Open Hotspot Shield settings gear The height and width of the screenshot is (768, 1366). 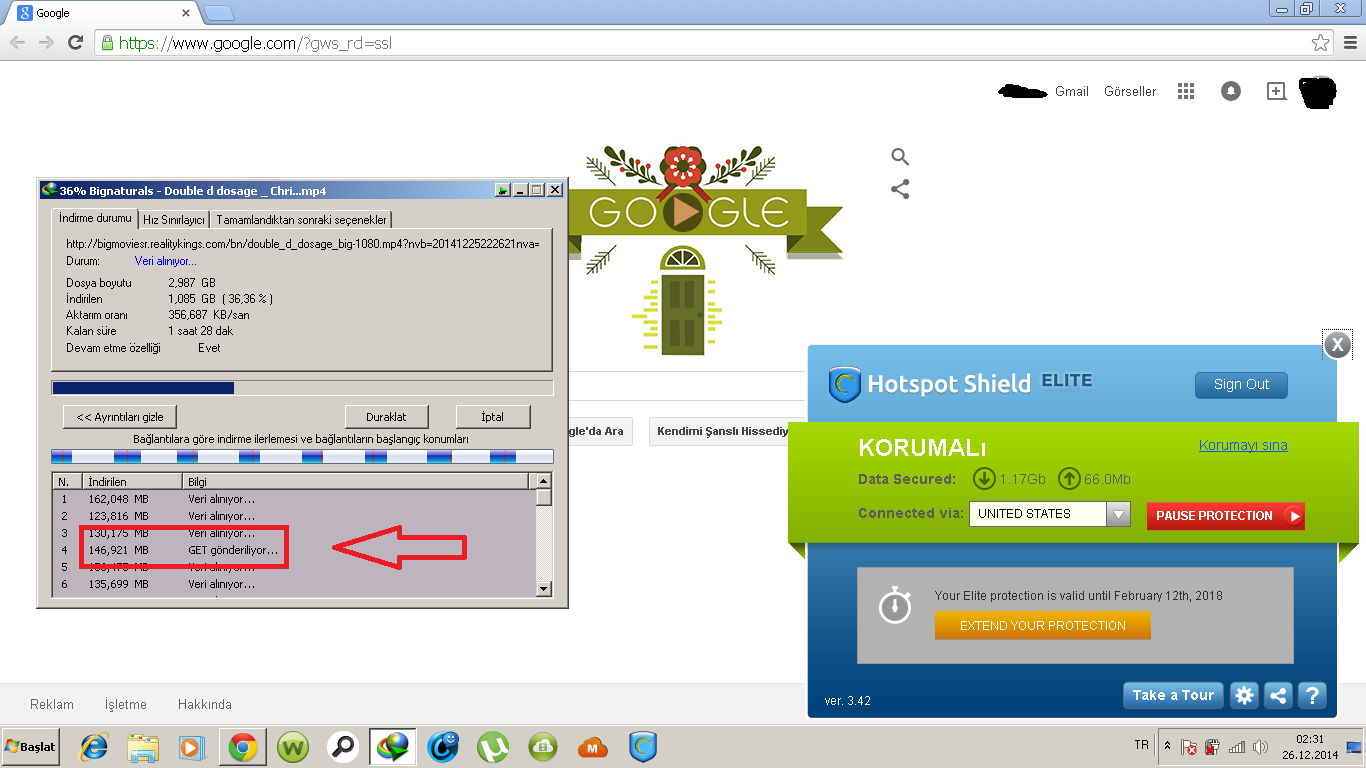click(x=1244, y=696)
